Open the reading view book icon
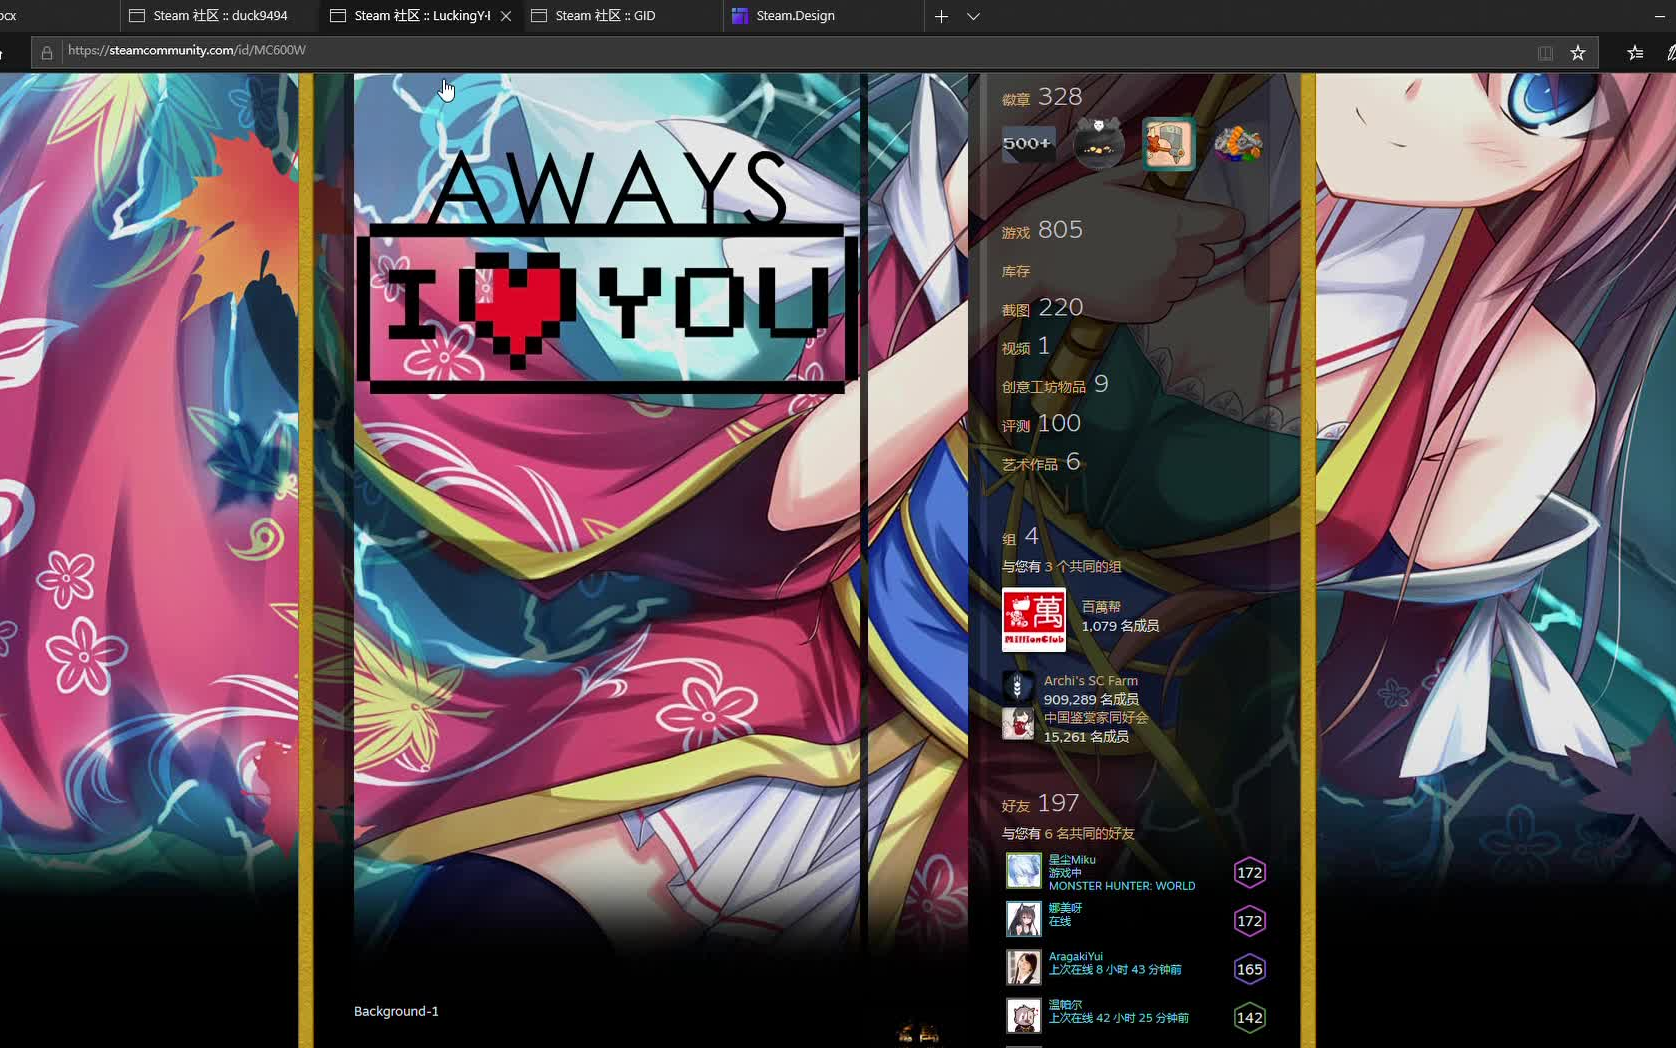The height and width of the screenshot is (1048, 1676). (1545, 53)
